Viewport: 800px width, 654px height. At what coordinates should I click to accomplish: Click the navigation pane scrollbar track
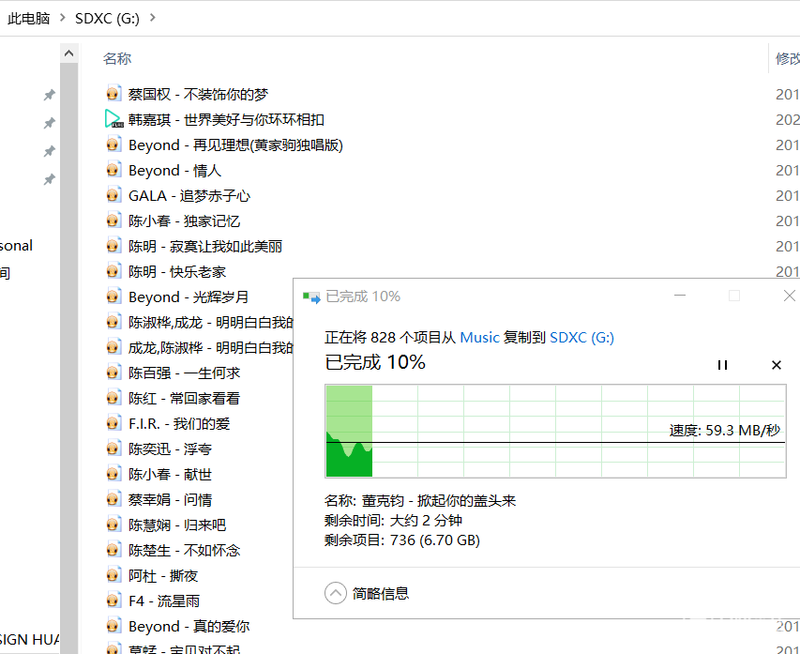[69, 357]
